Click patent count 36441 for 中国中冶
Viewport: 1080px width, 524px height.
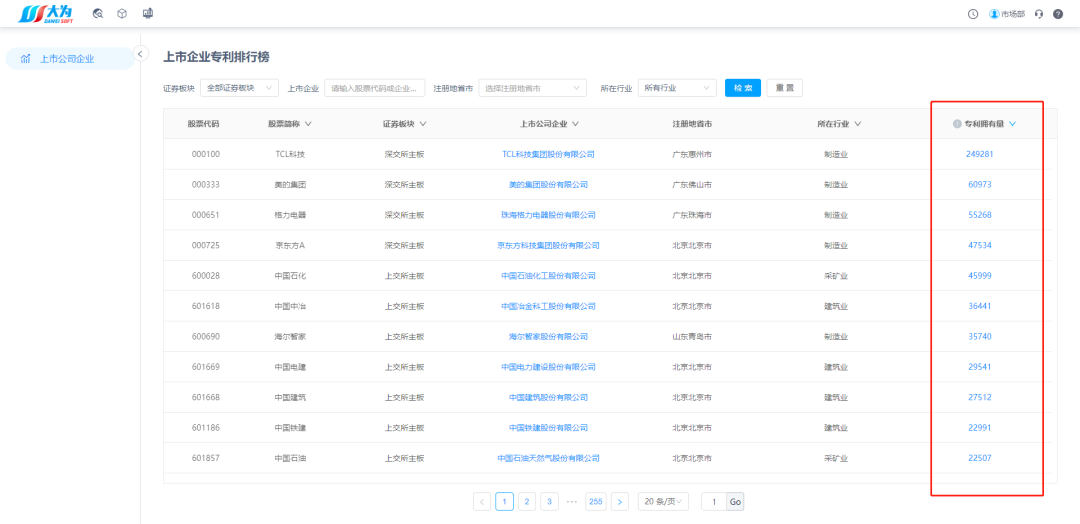pyautogui.click(x=979, y=306)
